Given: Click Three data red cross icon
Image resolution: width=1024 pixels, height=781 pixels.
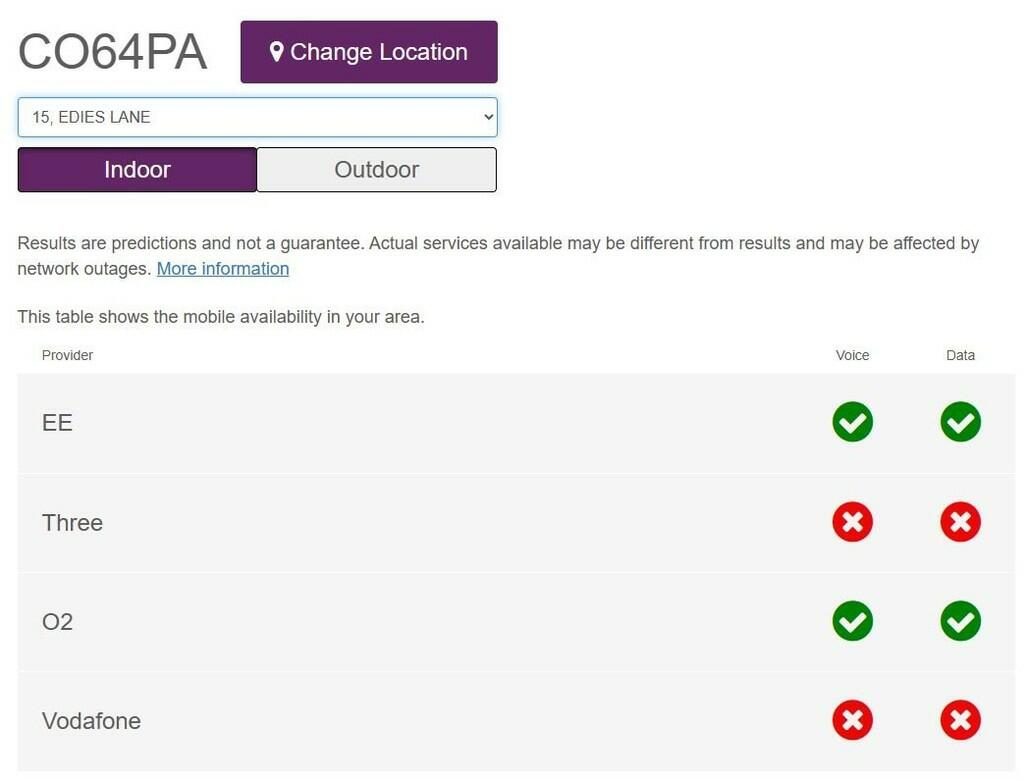Looking at the screenshot, I should pyautogui.click(x=960, y=522).
